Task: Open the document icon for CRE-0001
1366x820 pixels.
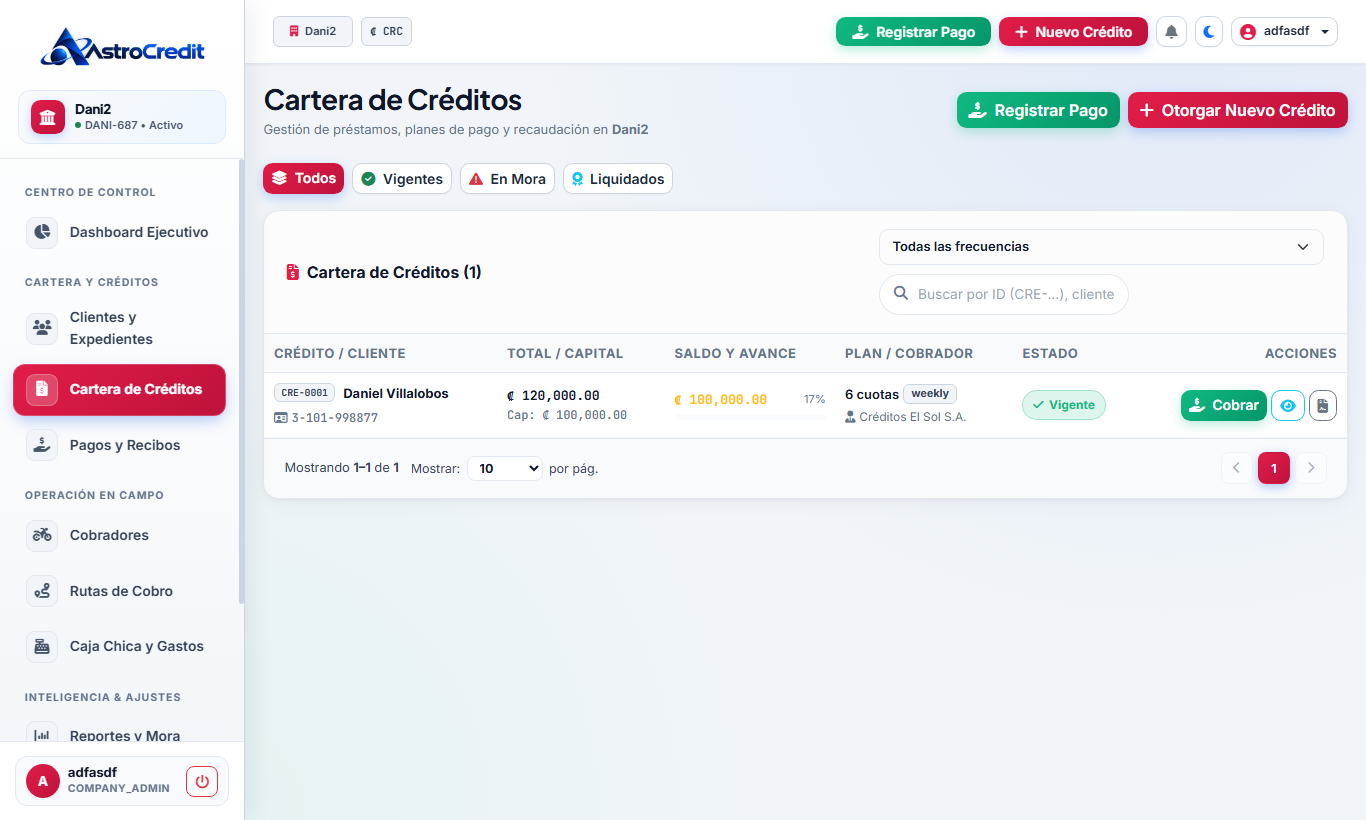Action: [x=1323, y=405]
